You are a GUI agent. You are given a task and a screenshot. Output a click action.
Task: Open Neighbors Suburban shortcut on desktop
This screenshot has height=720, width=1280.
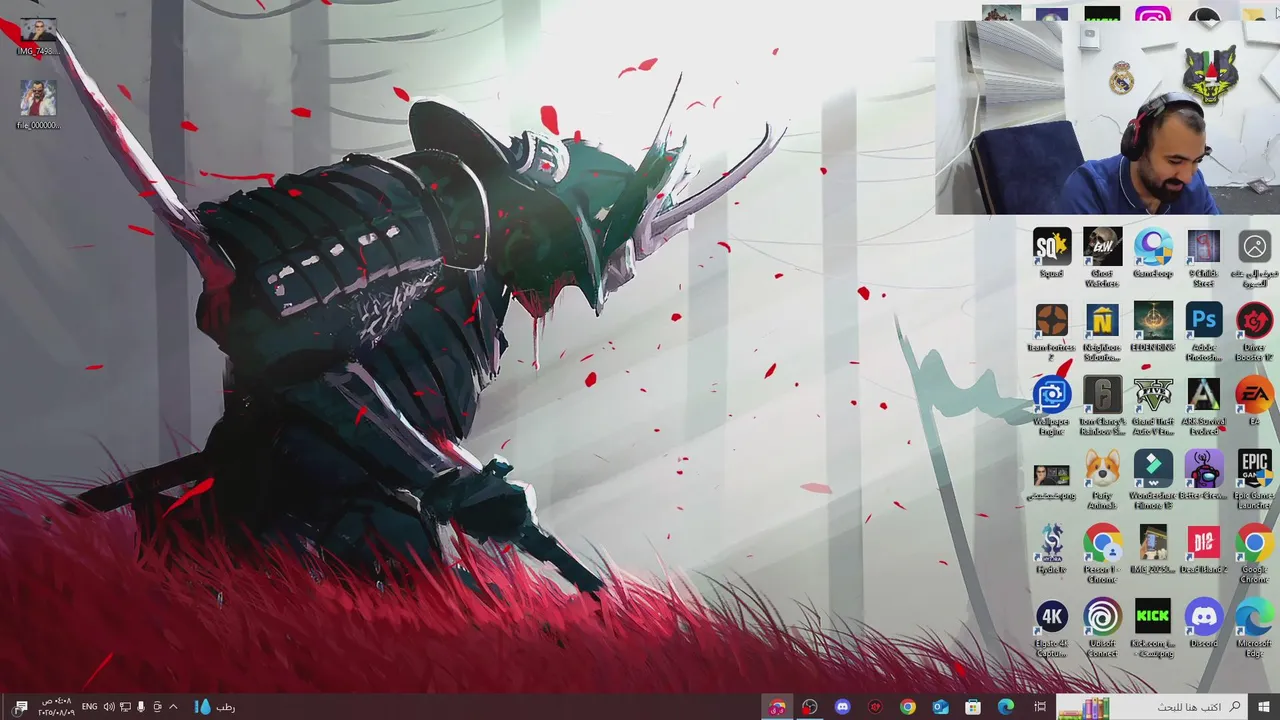click(x=1102, y=332)
